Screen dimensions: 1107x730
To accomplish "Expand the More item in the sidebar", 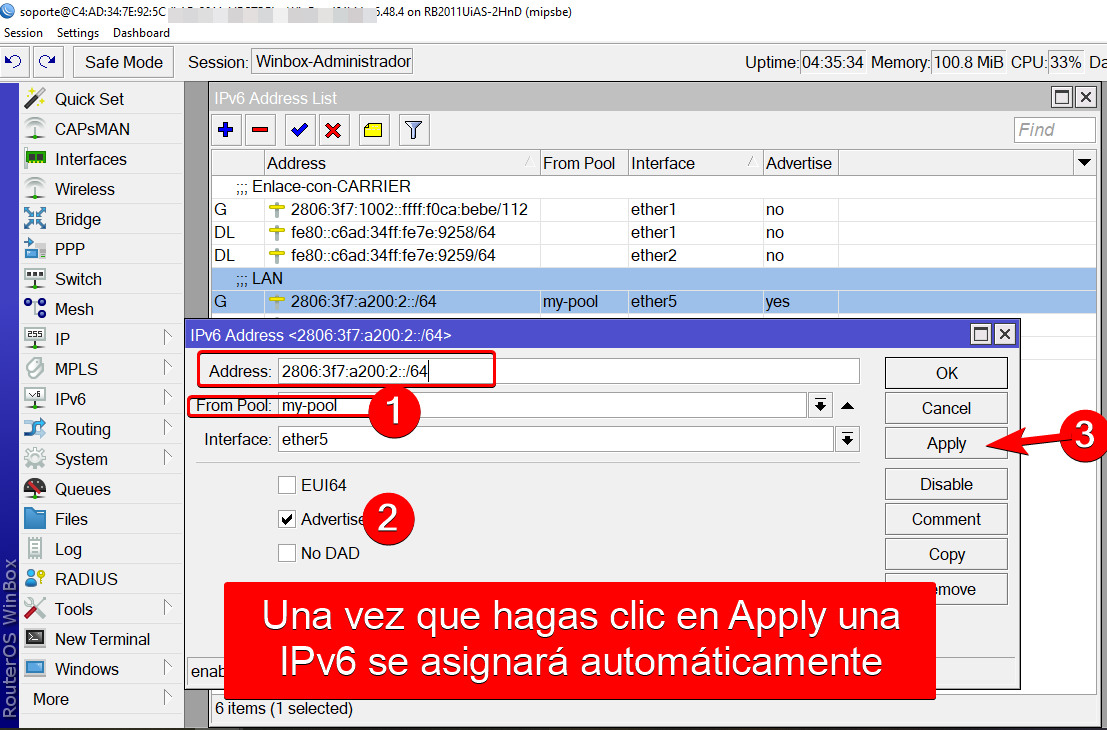I will (x=50, y=699).
